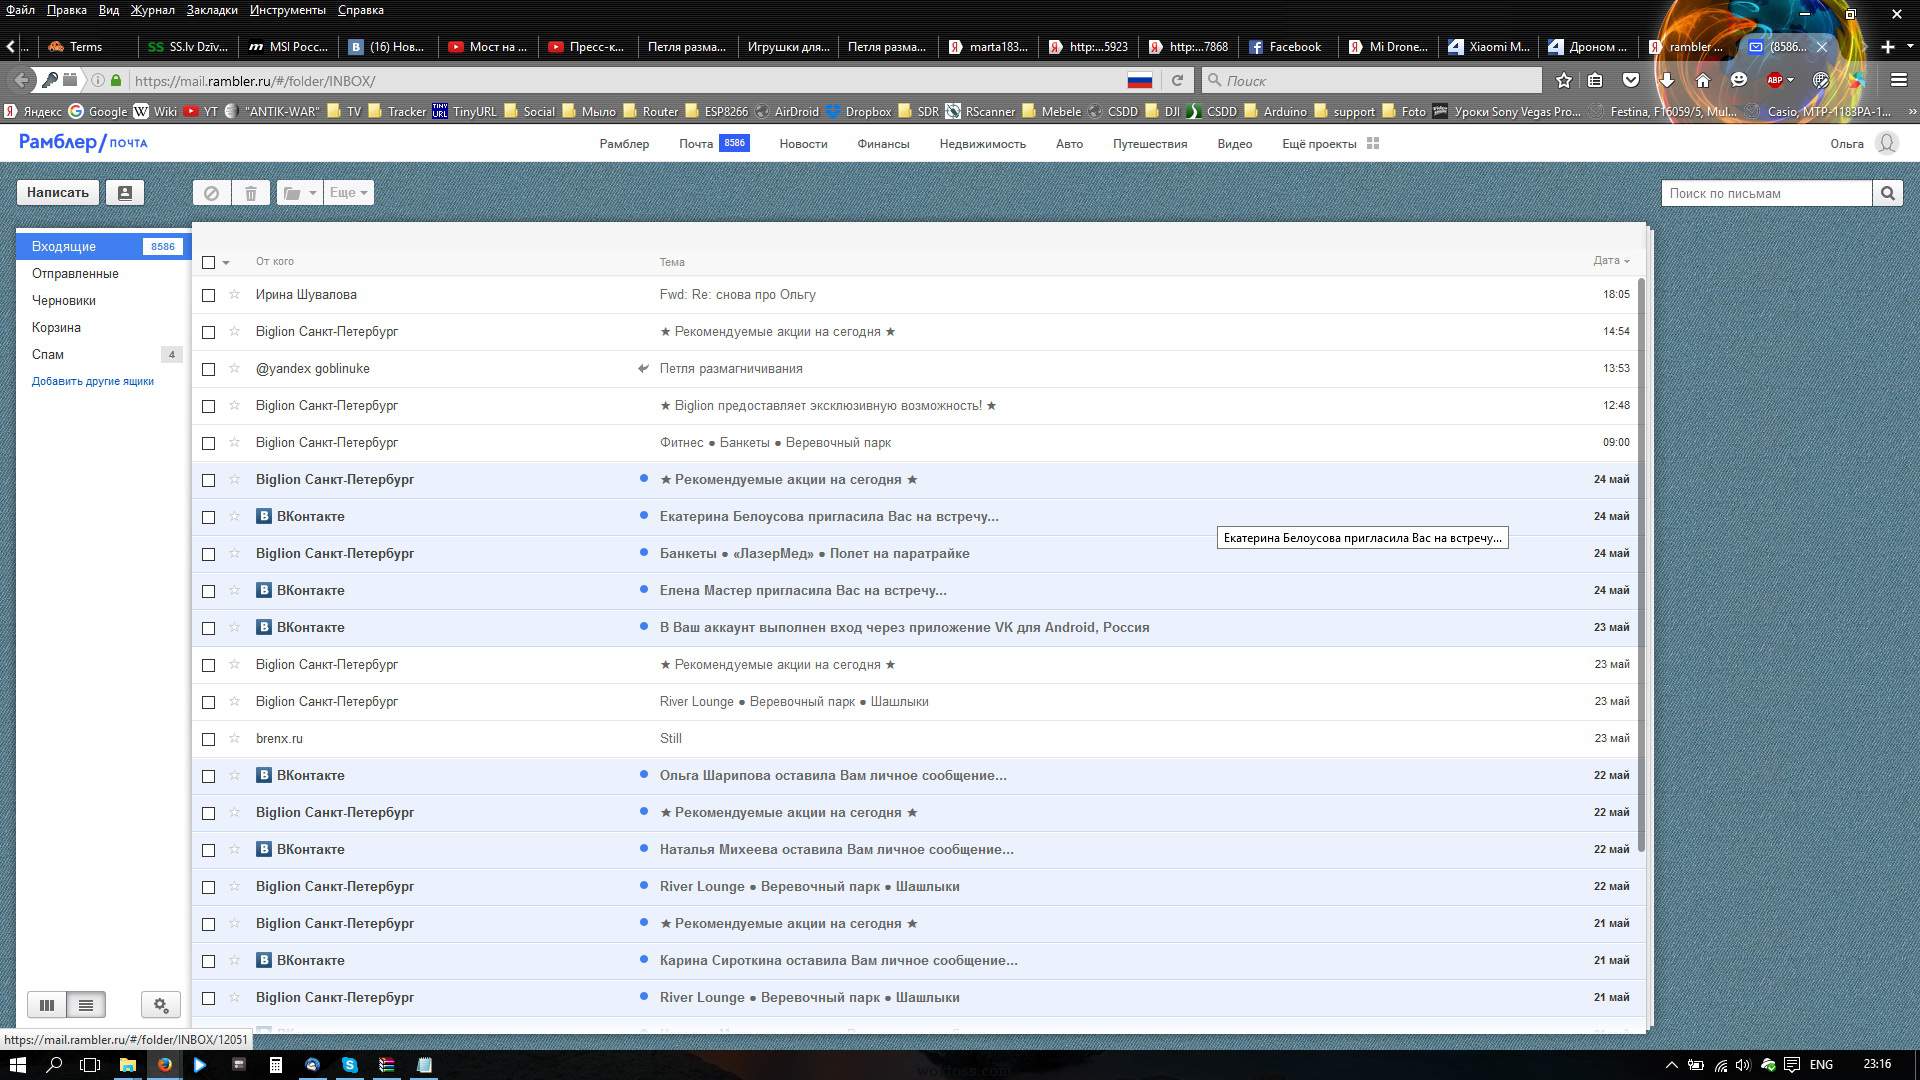This screenshot has width=1920, height=1080.
Task: Click the unread dot on Елена Мастер message
Action: click(644, 590)
